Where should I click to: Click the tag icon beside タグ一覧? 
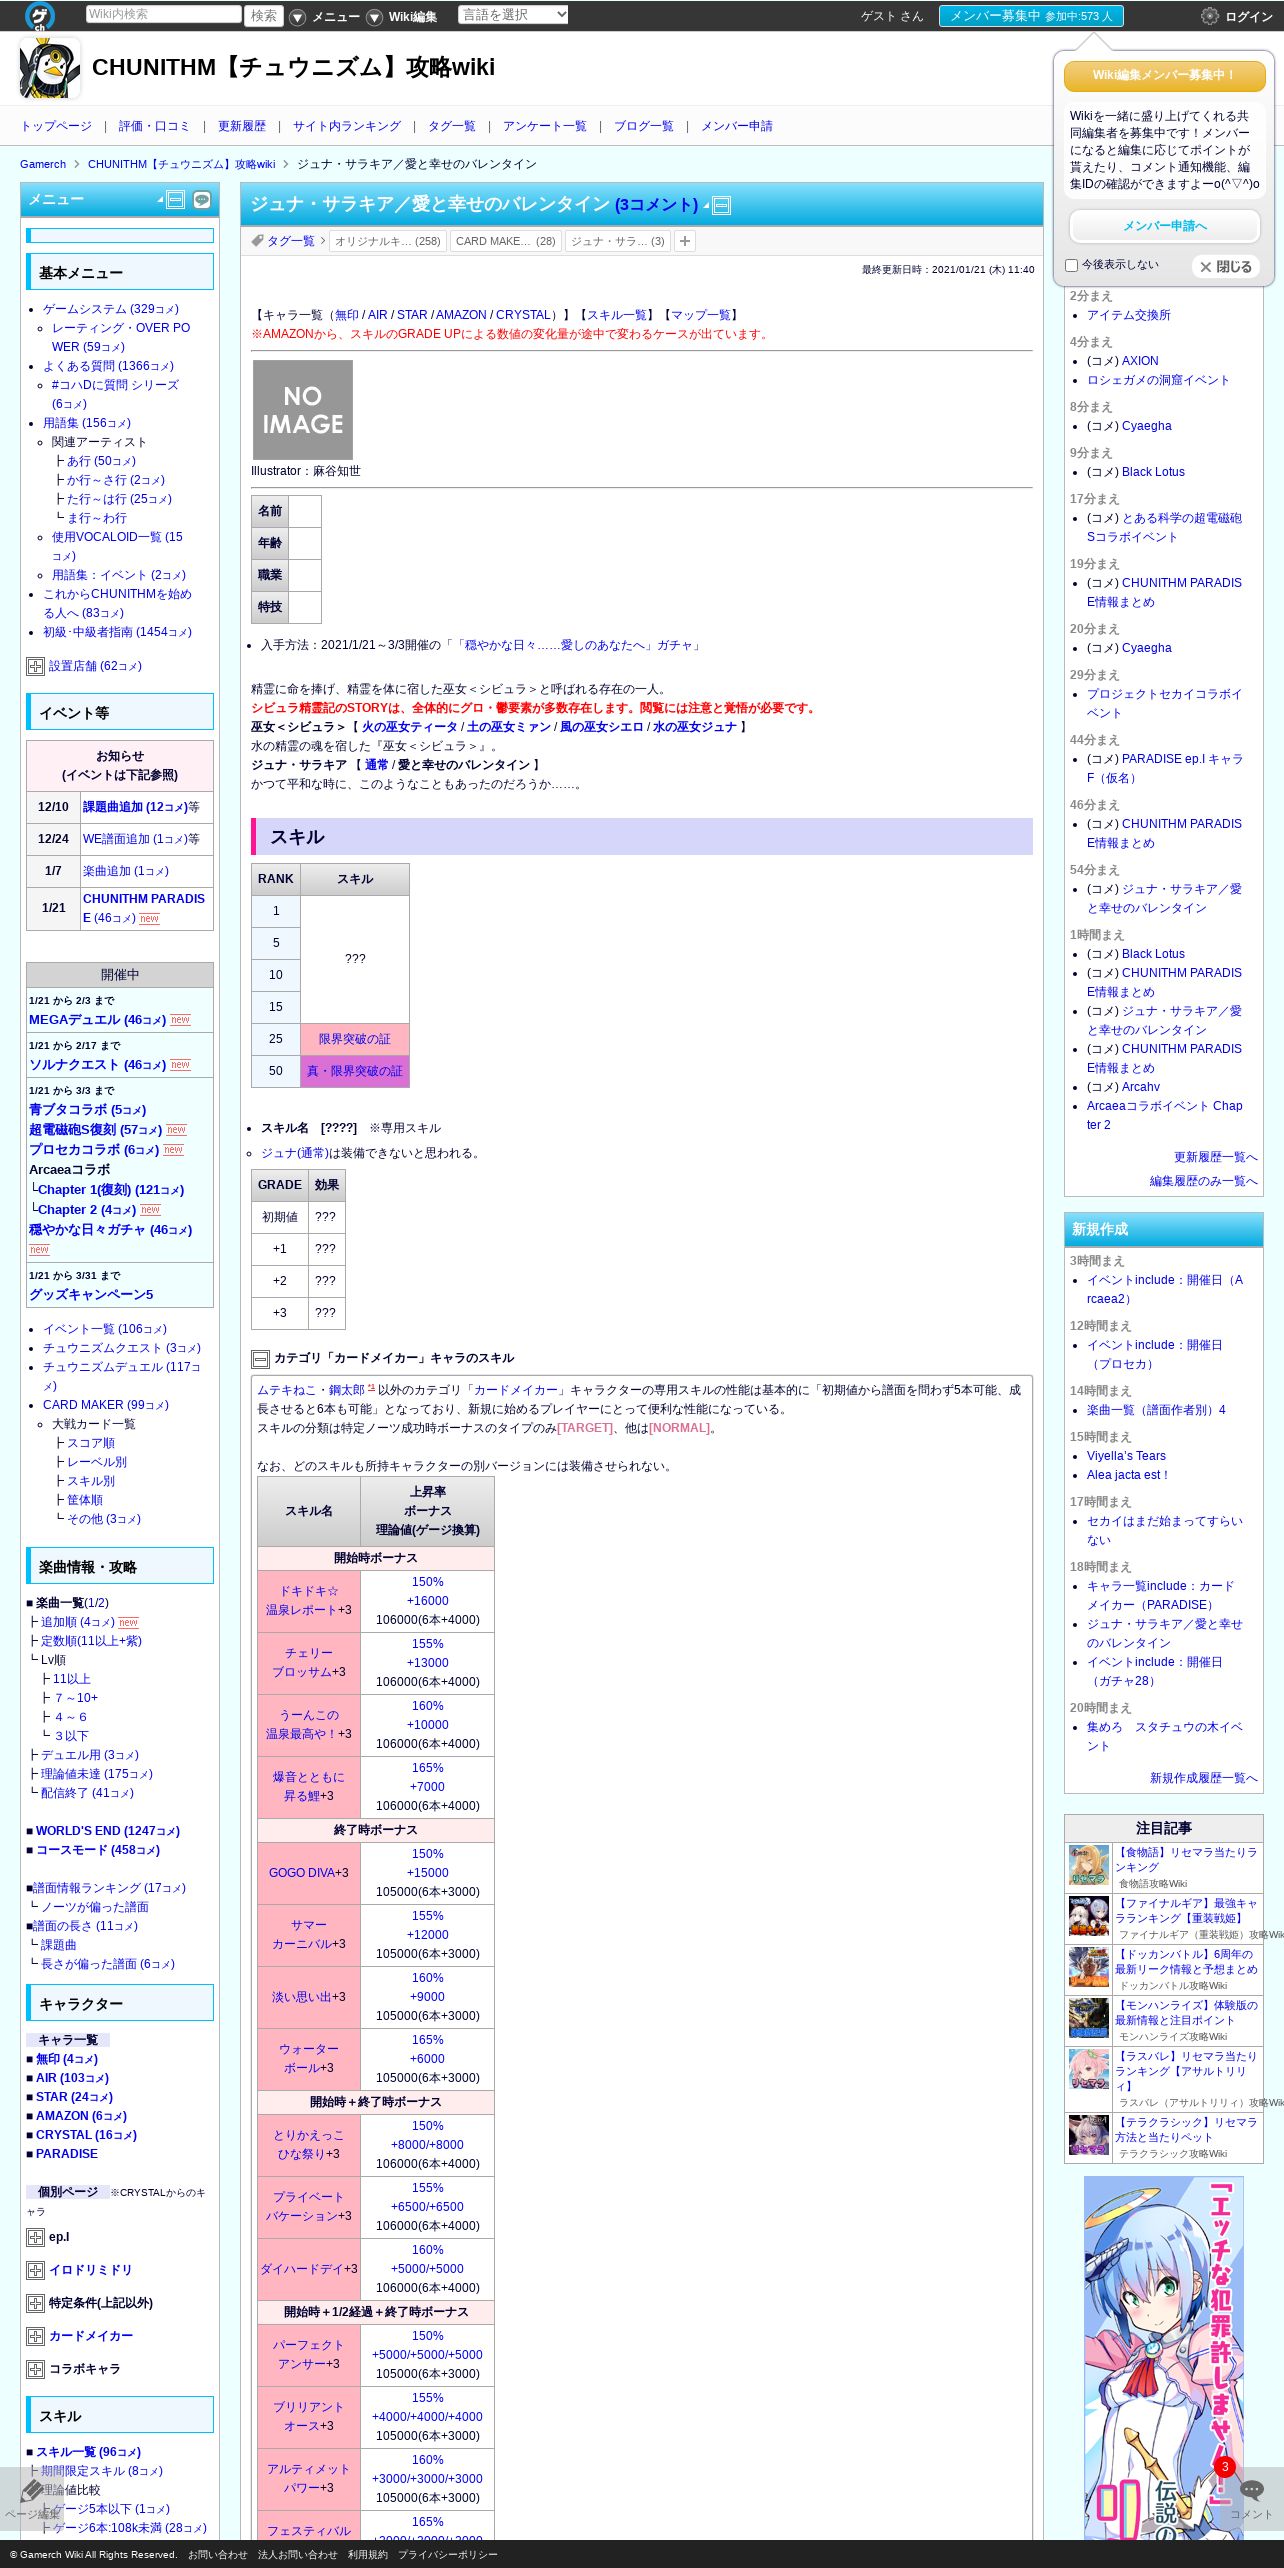tap(257, 241)
